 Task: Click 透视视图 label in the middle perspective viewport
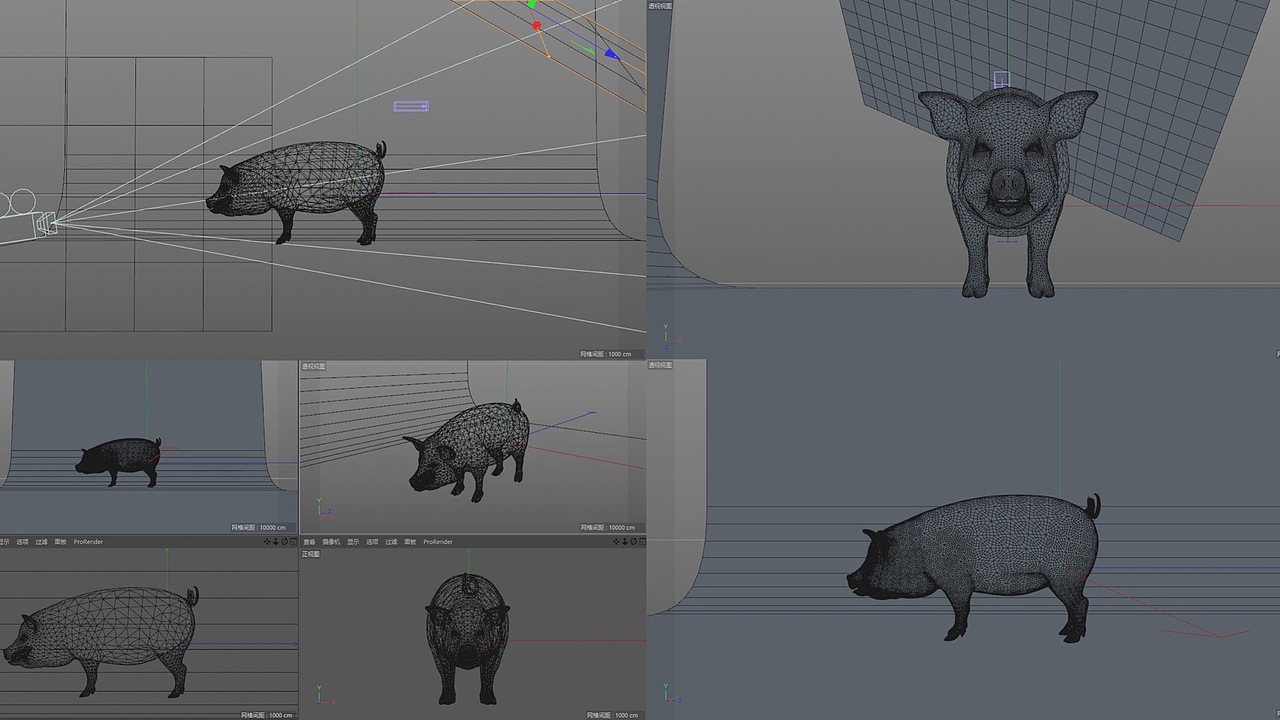tap(314, 367)
